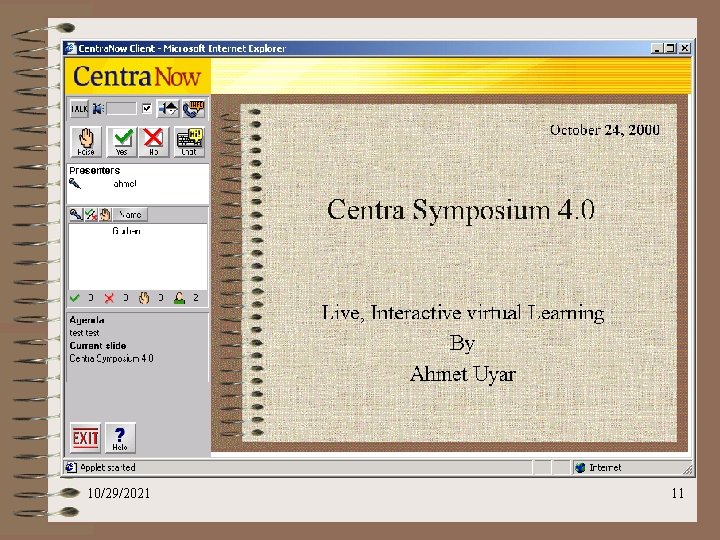
Task: Toggle the checkbox next to the volume bar
Action: [x=147, y=108]
